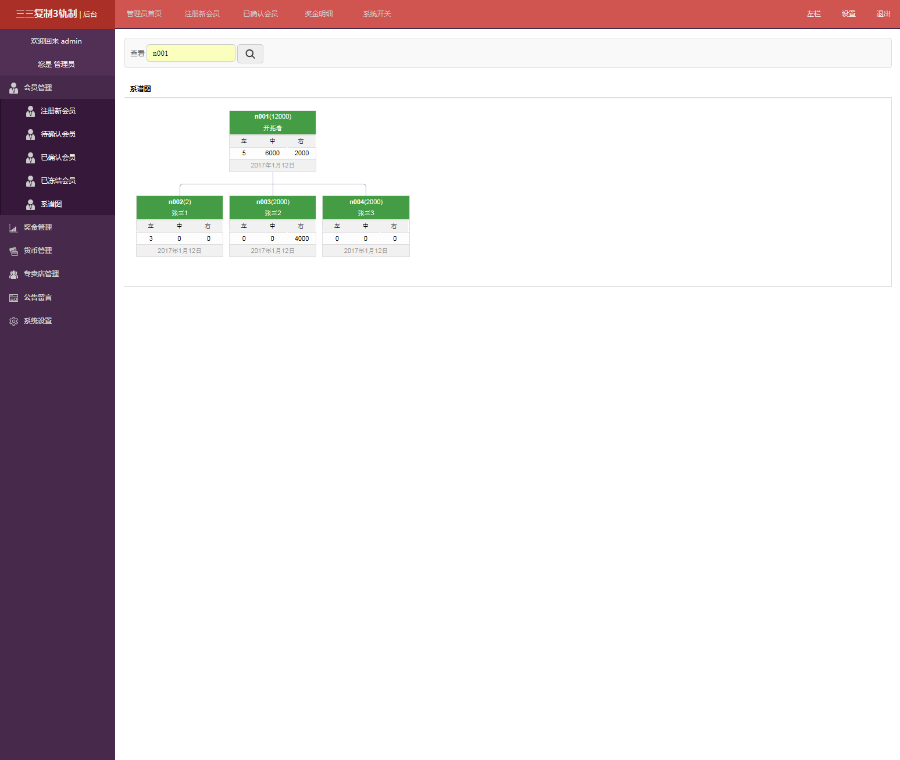Click the 会员管理 person icon in sidebar
Image resolution: width=900 pixels, height=760 pixels.
pos(13,88)
